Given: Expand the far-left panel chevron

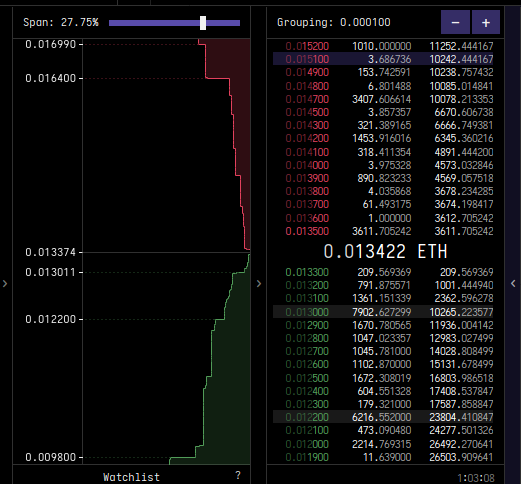Looking at the screenshot, I should point(5,283).
